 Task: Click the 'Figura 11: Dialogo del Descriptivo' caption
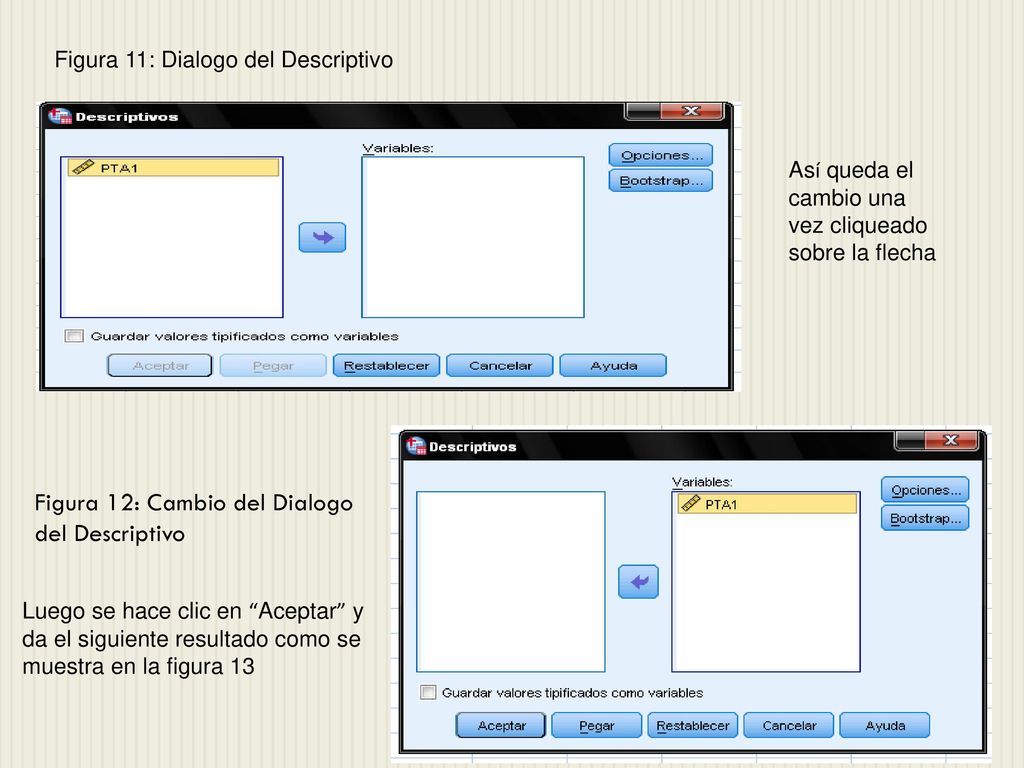point(224,59)
